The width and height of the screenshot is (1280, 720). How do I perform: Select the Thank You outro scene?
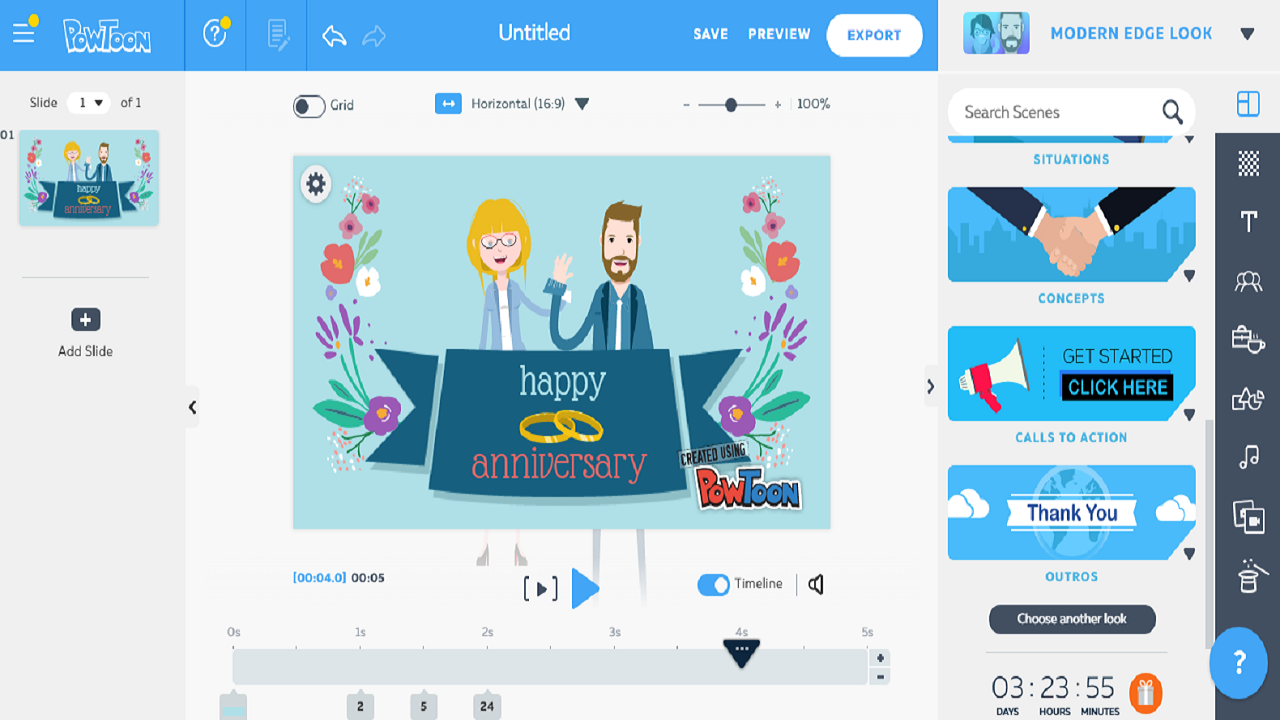click(x=1071, y=513)
